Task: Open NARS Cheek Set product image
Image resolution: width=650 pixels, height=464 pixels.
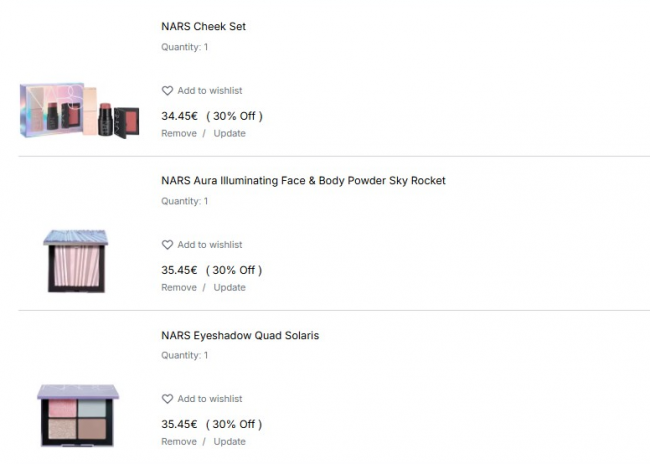Action: pos(79,109)
